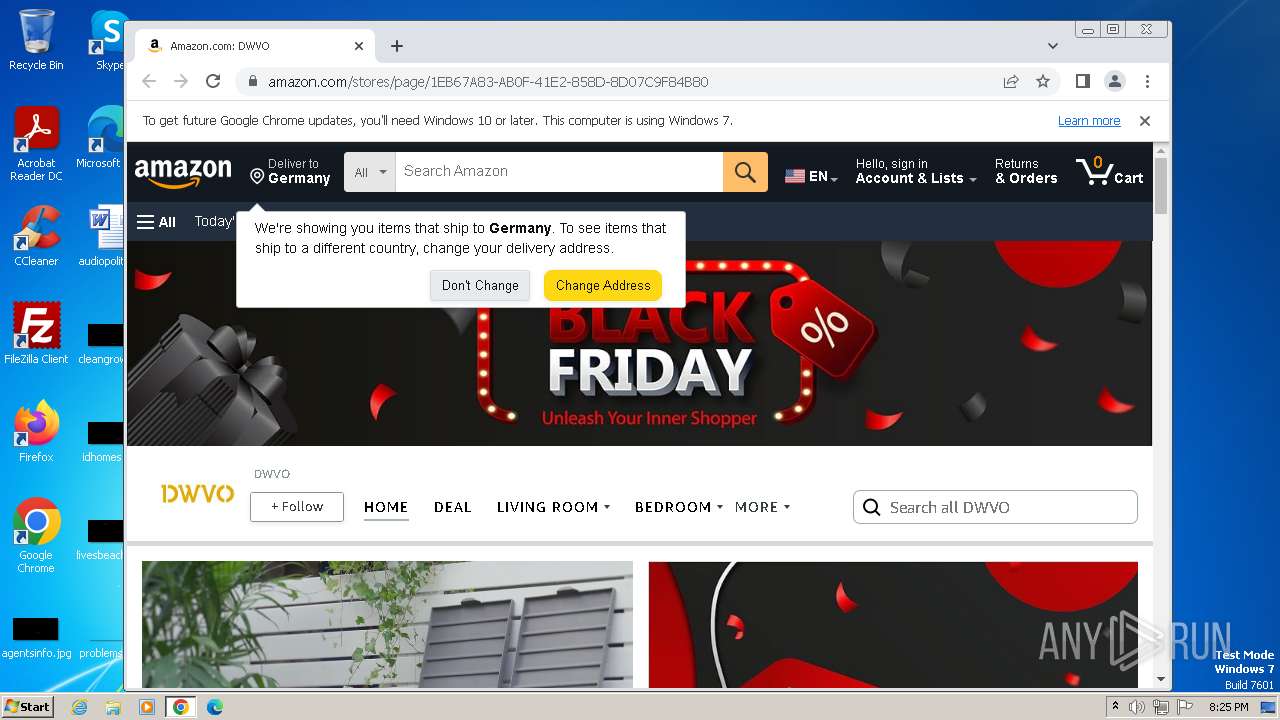Open the EN language dropdown

[x=811, y=176]
